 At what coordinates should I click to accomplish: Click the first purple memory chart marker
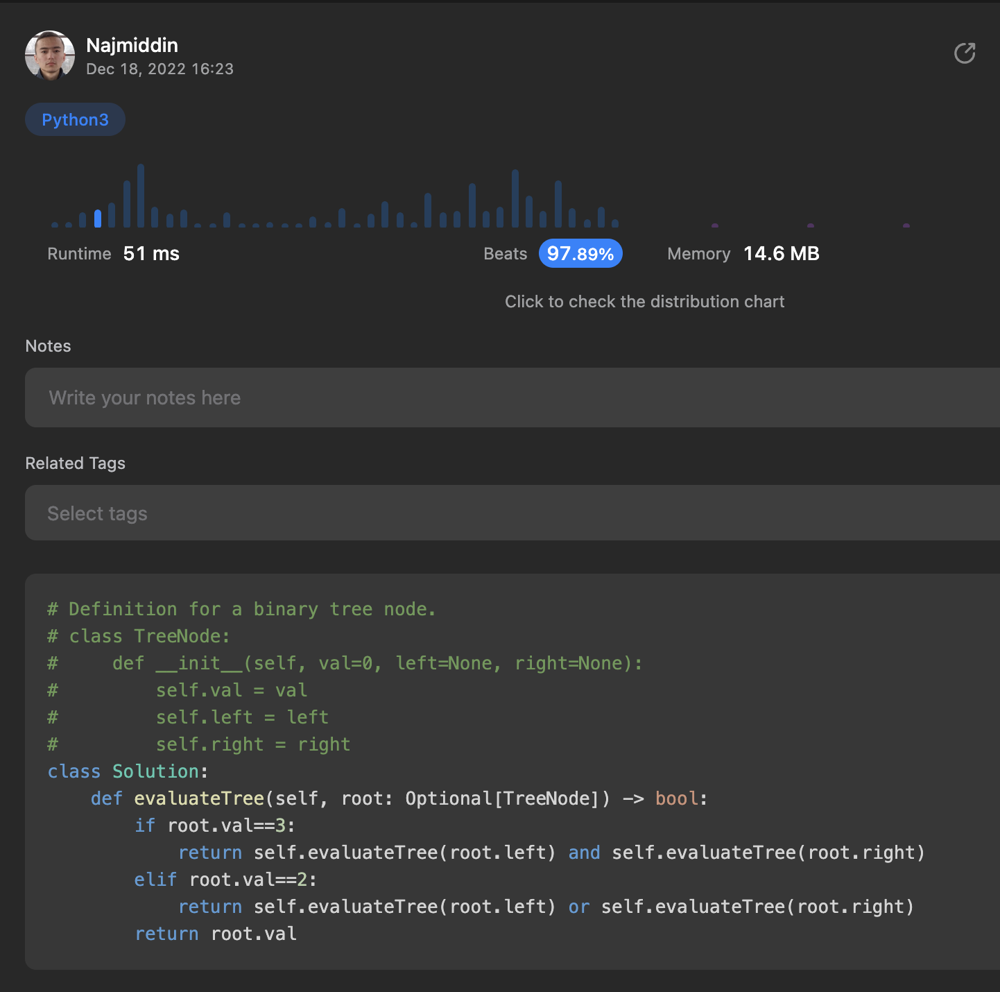pyautogui.click(x=715, y=225)
